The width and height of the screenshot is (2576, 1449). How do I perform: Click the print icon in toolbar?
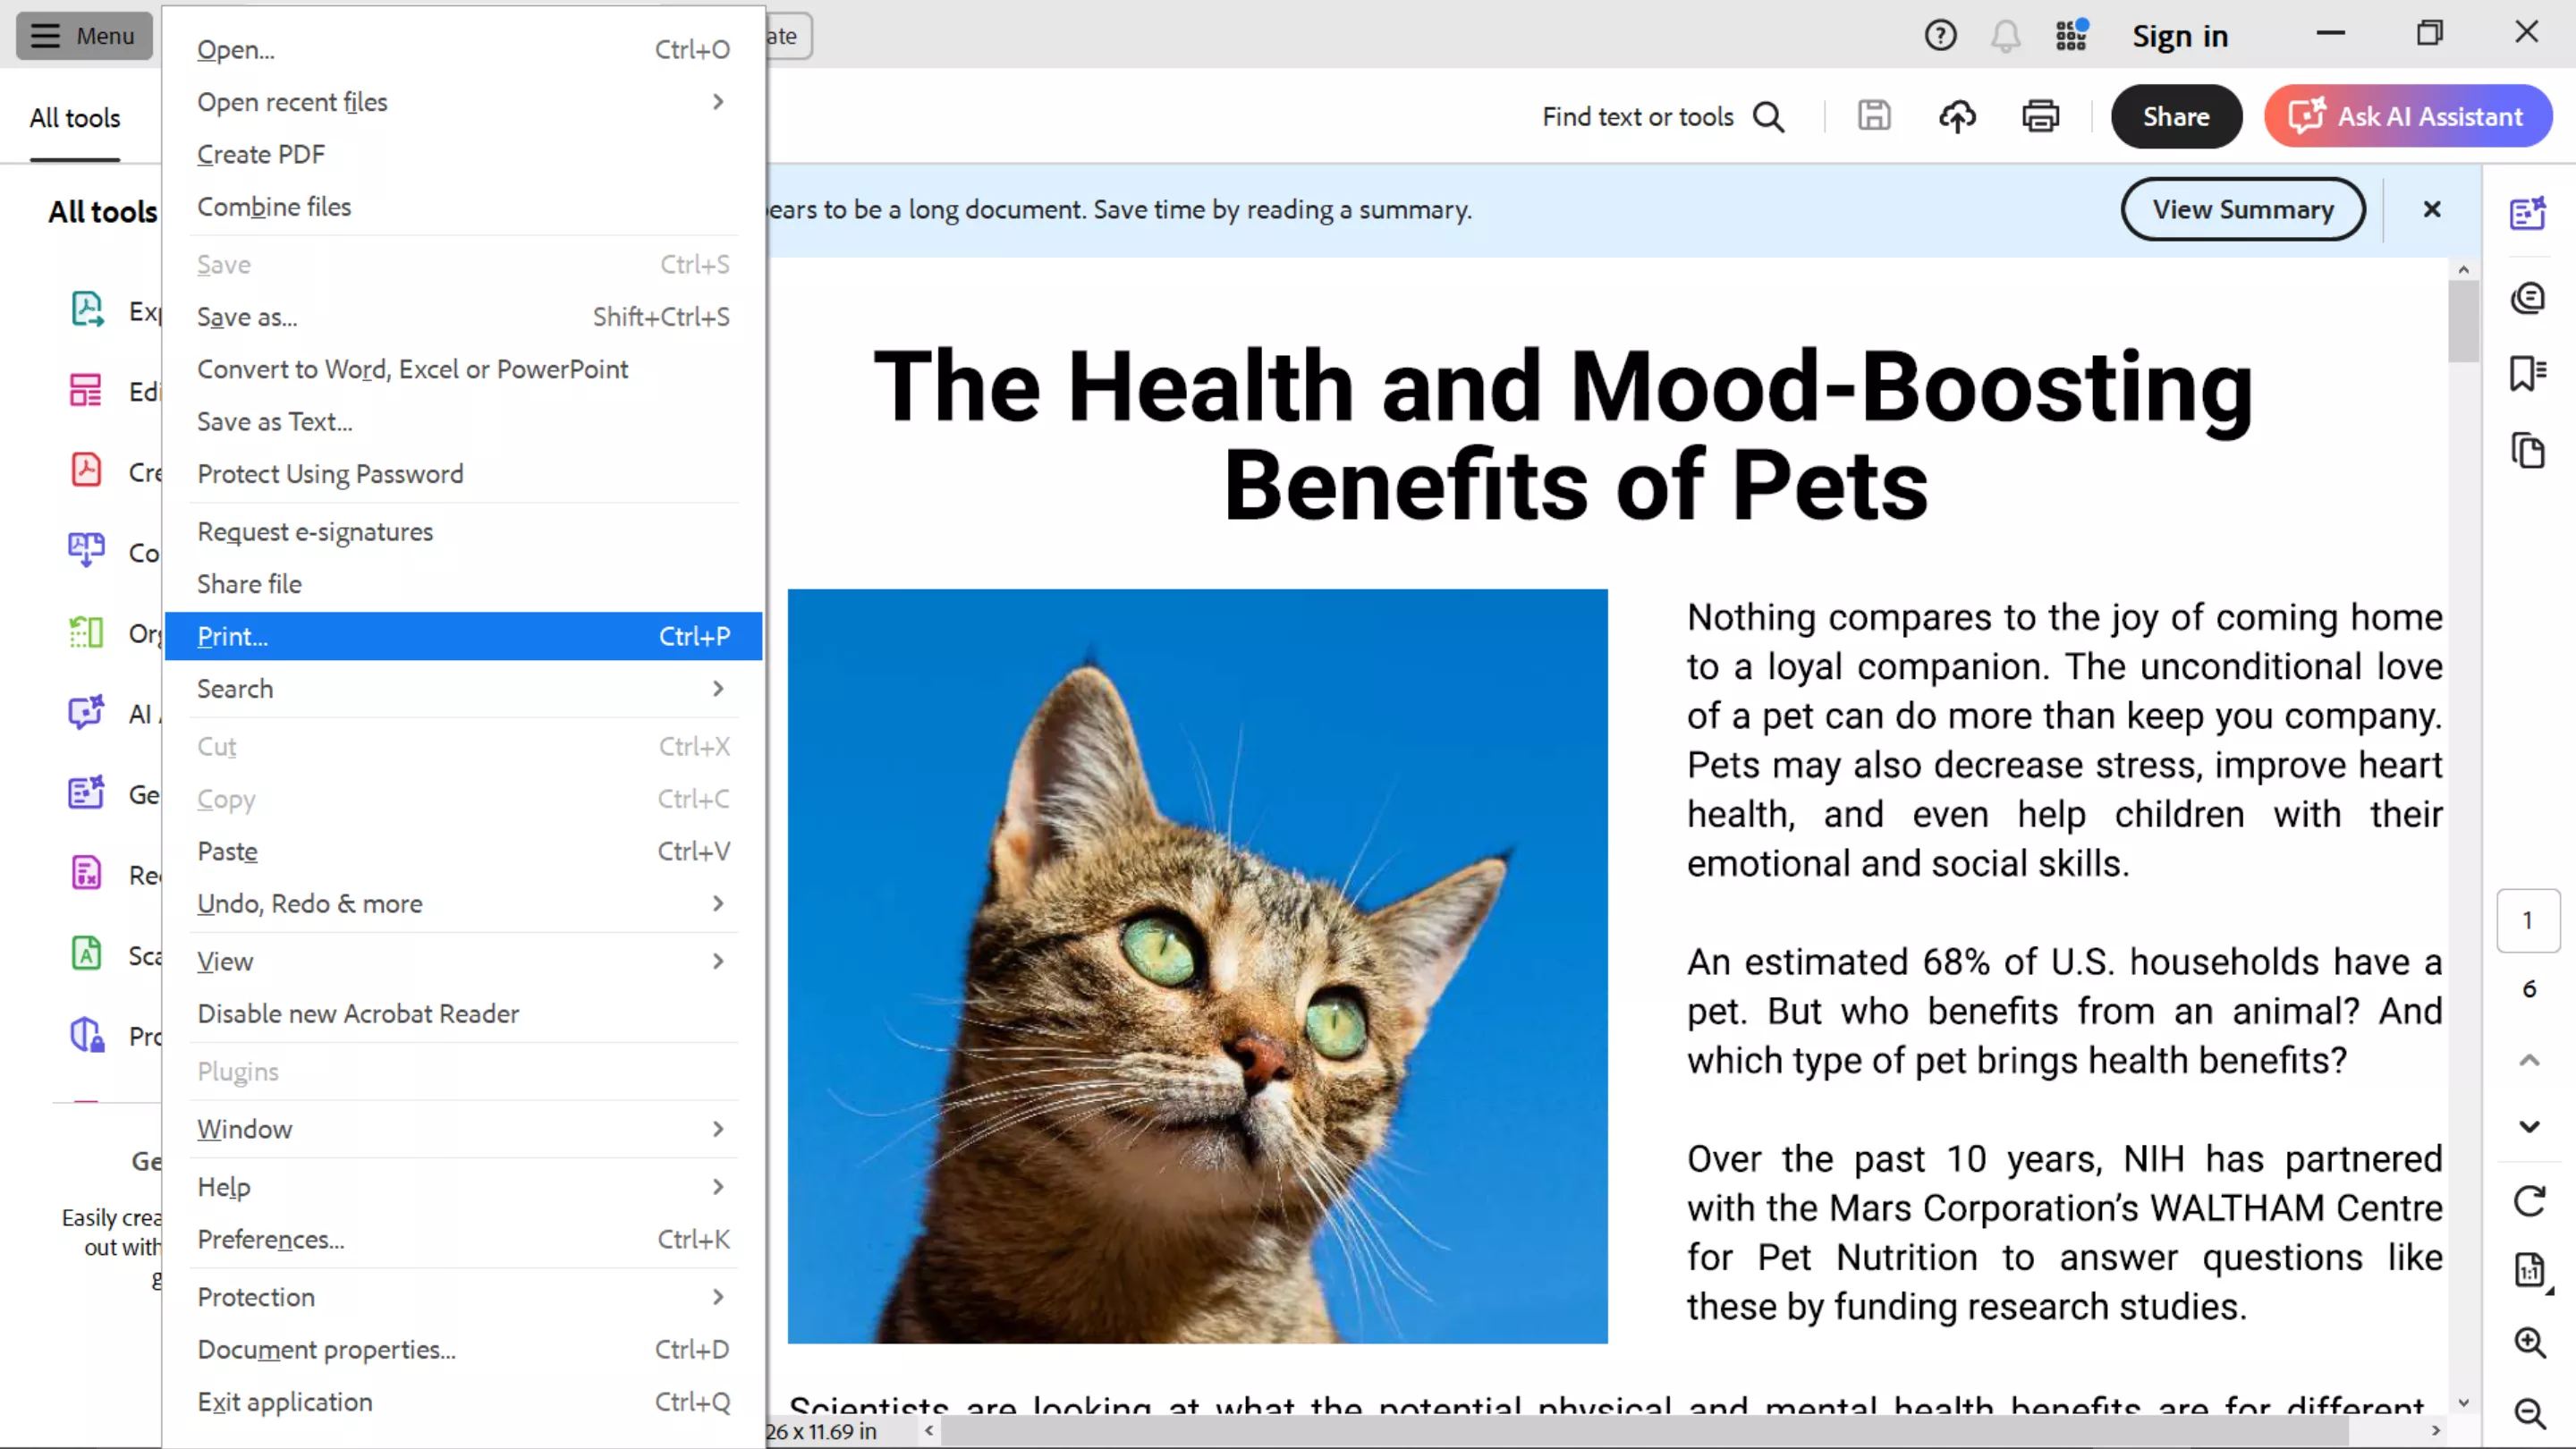pyautogui.click(x=2040, y=117)
